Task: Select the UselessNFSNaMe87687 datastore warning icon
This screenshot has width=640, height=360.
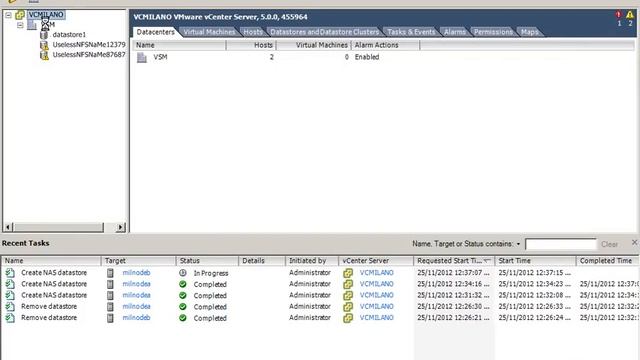Action: click(x=44, y=55)
